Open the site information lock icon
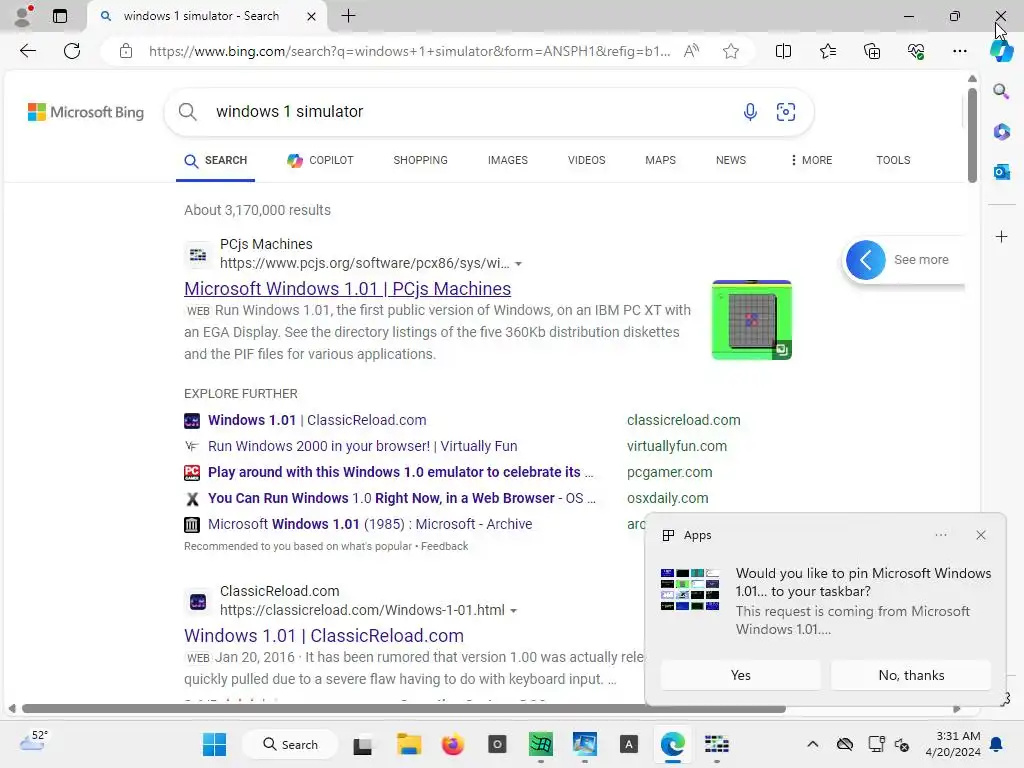Image resolution: width=1024 pixels, height=768 pixels. [126, 51]
